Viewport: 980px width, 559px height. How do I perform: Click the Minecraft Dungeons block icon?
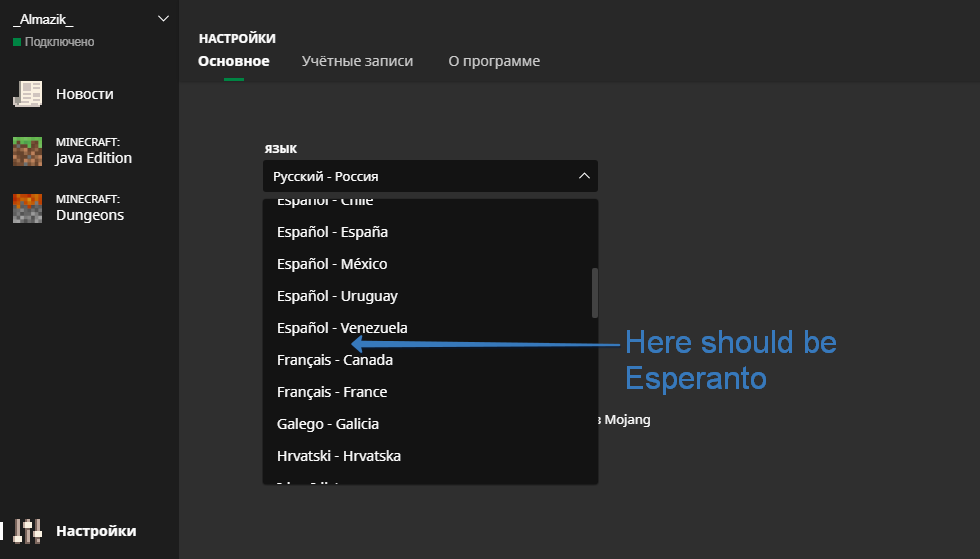tap(27, 208)
